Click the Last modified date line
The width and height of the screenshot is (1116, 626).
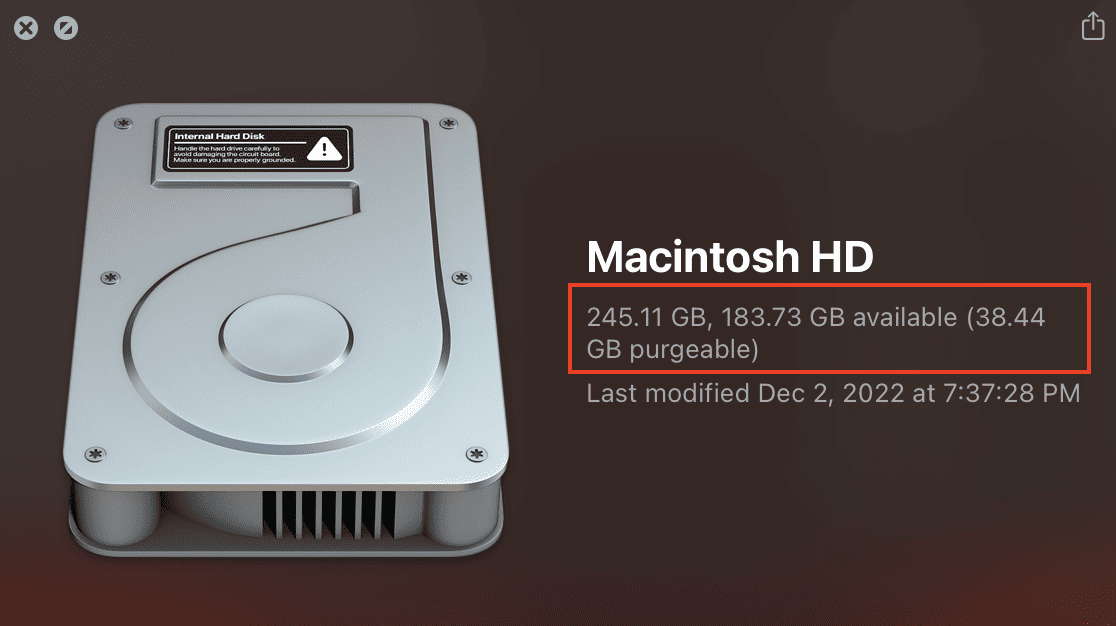pos(833,393)
